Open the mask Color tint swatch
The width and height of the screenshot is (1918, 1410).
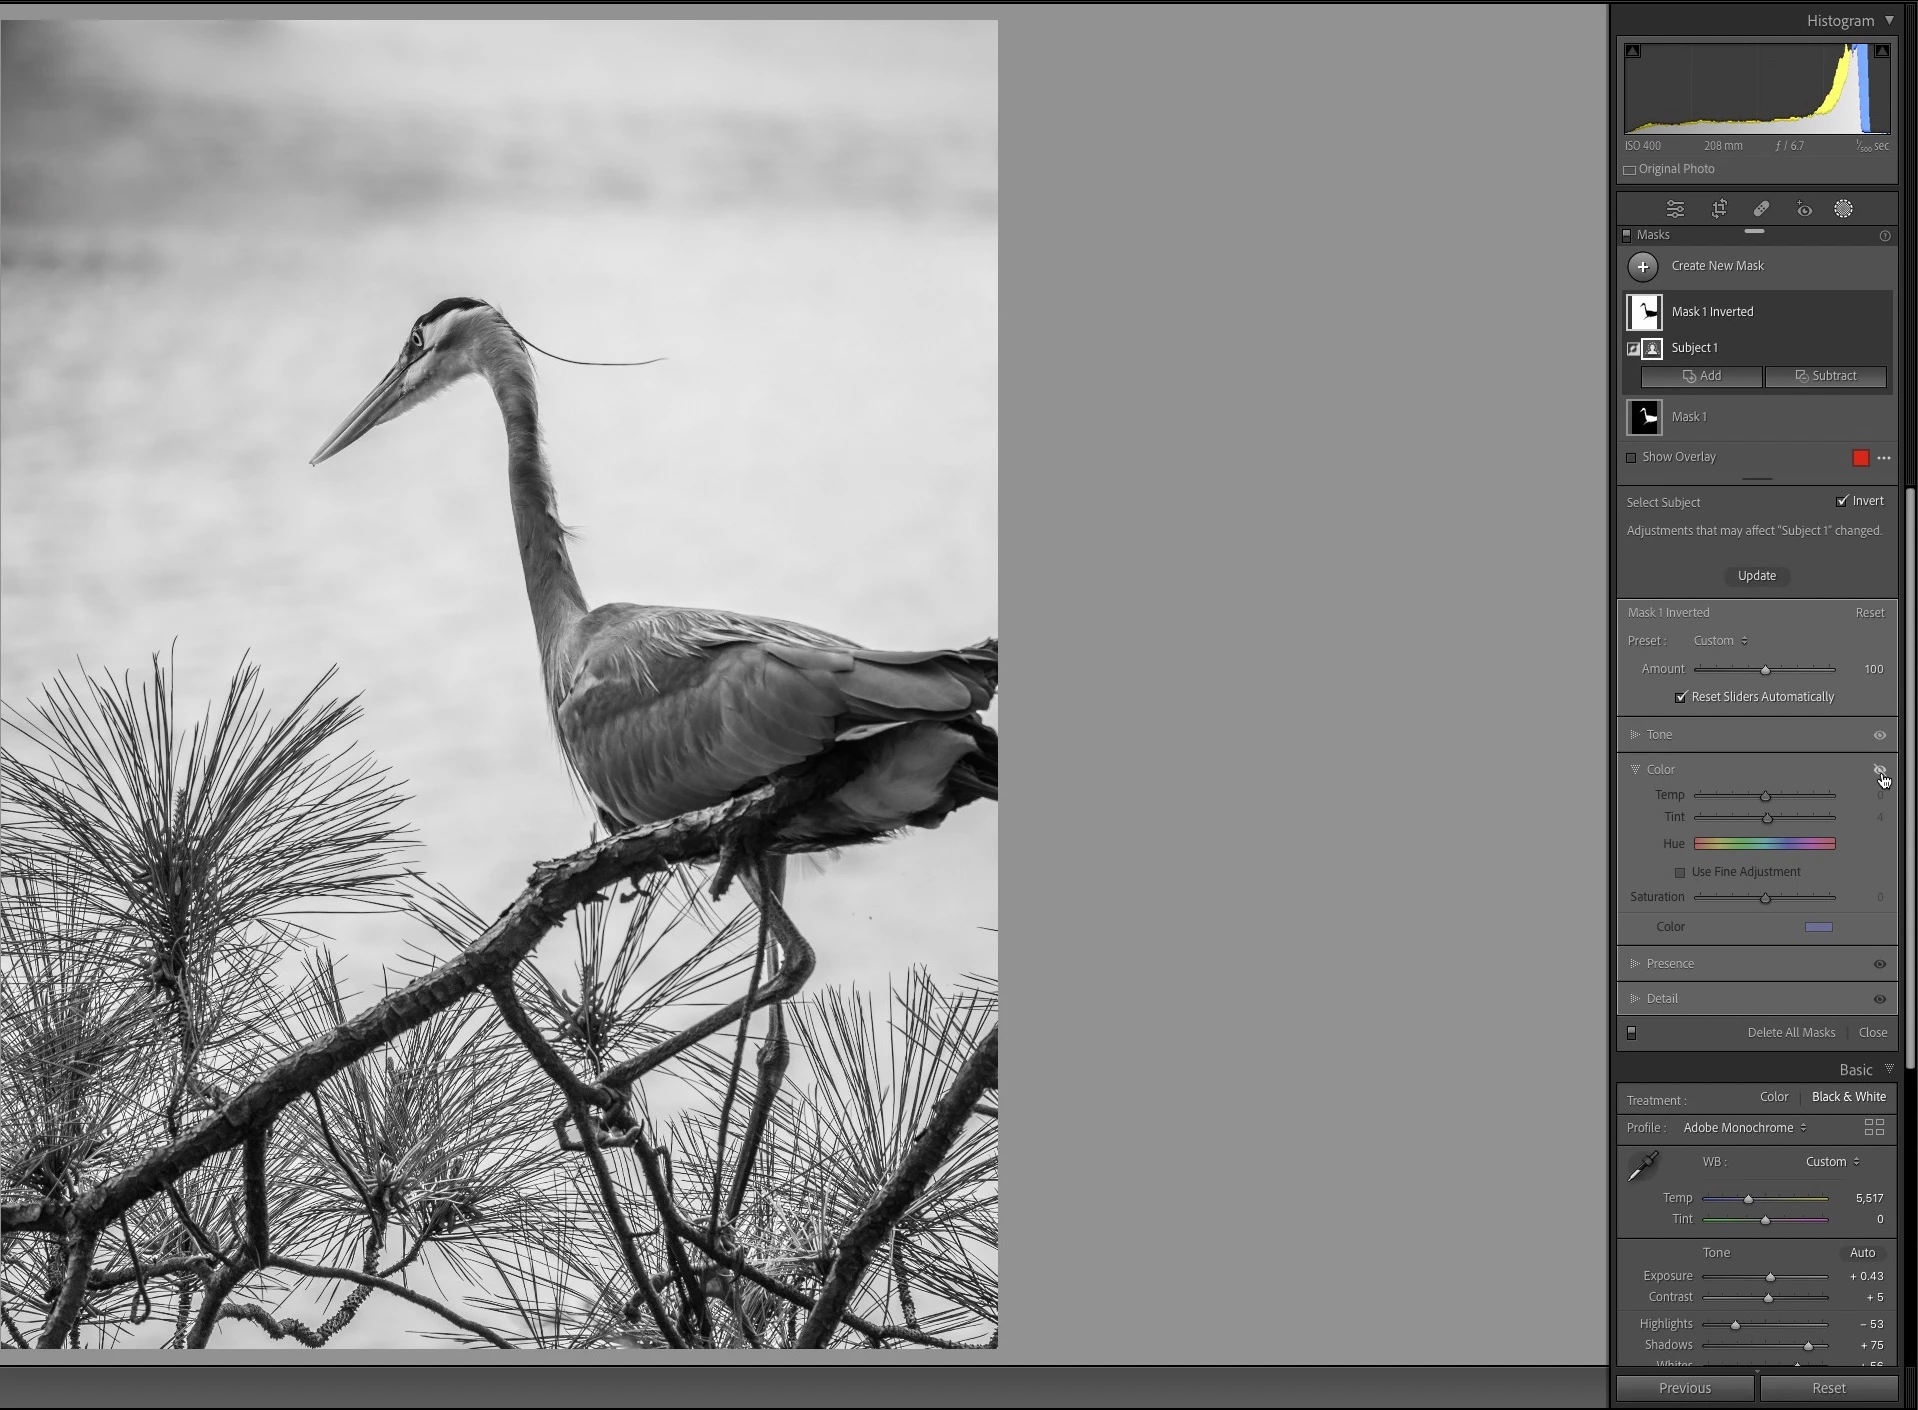[x=1818, y=927]
